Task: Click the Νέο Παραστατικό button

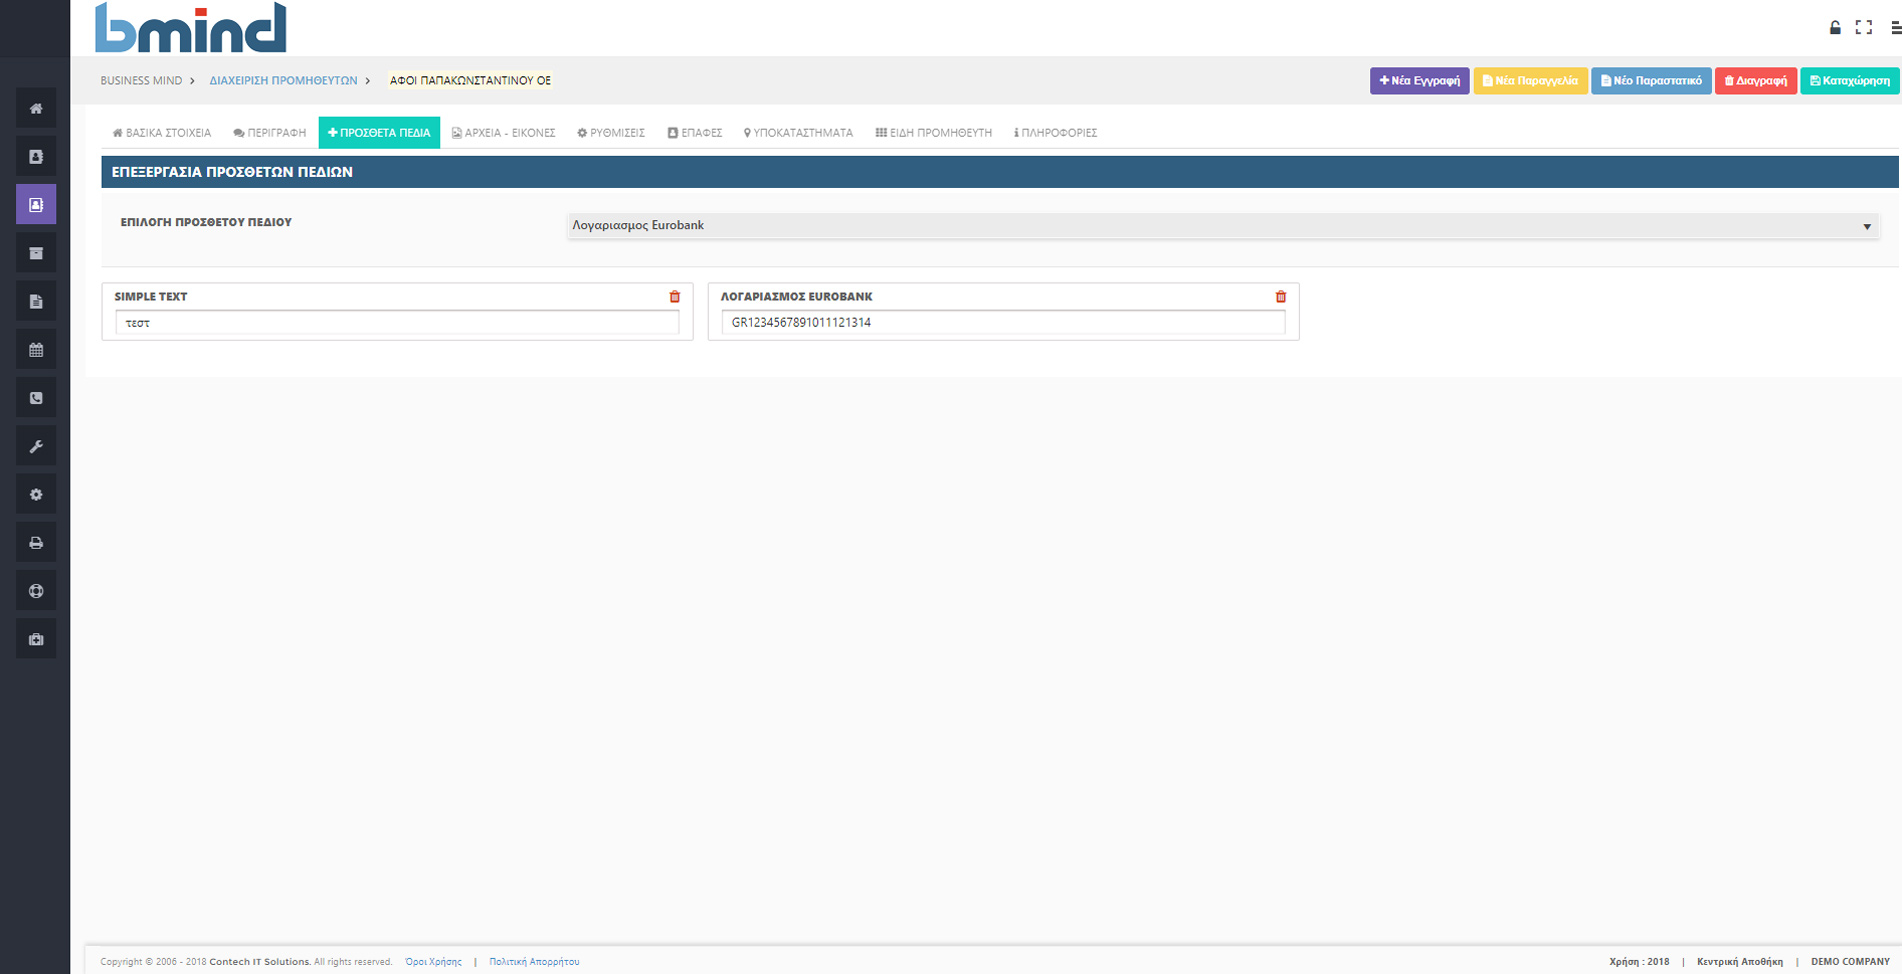Action: point(1651,81)
